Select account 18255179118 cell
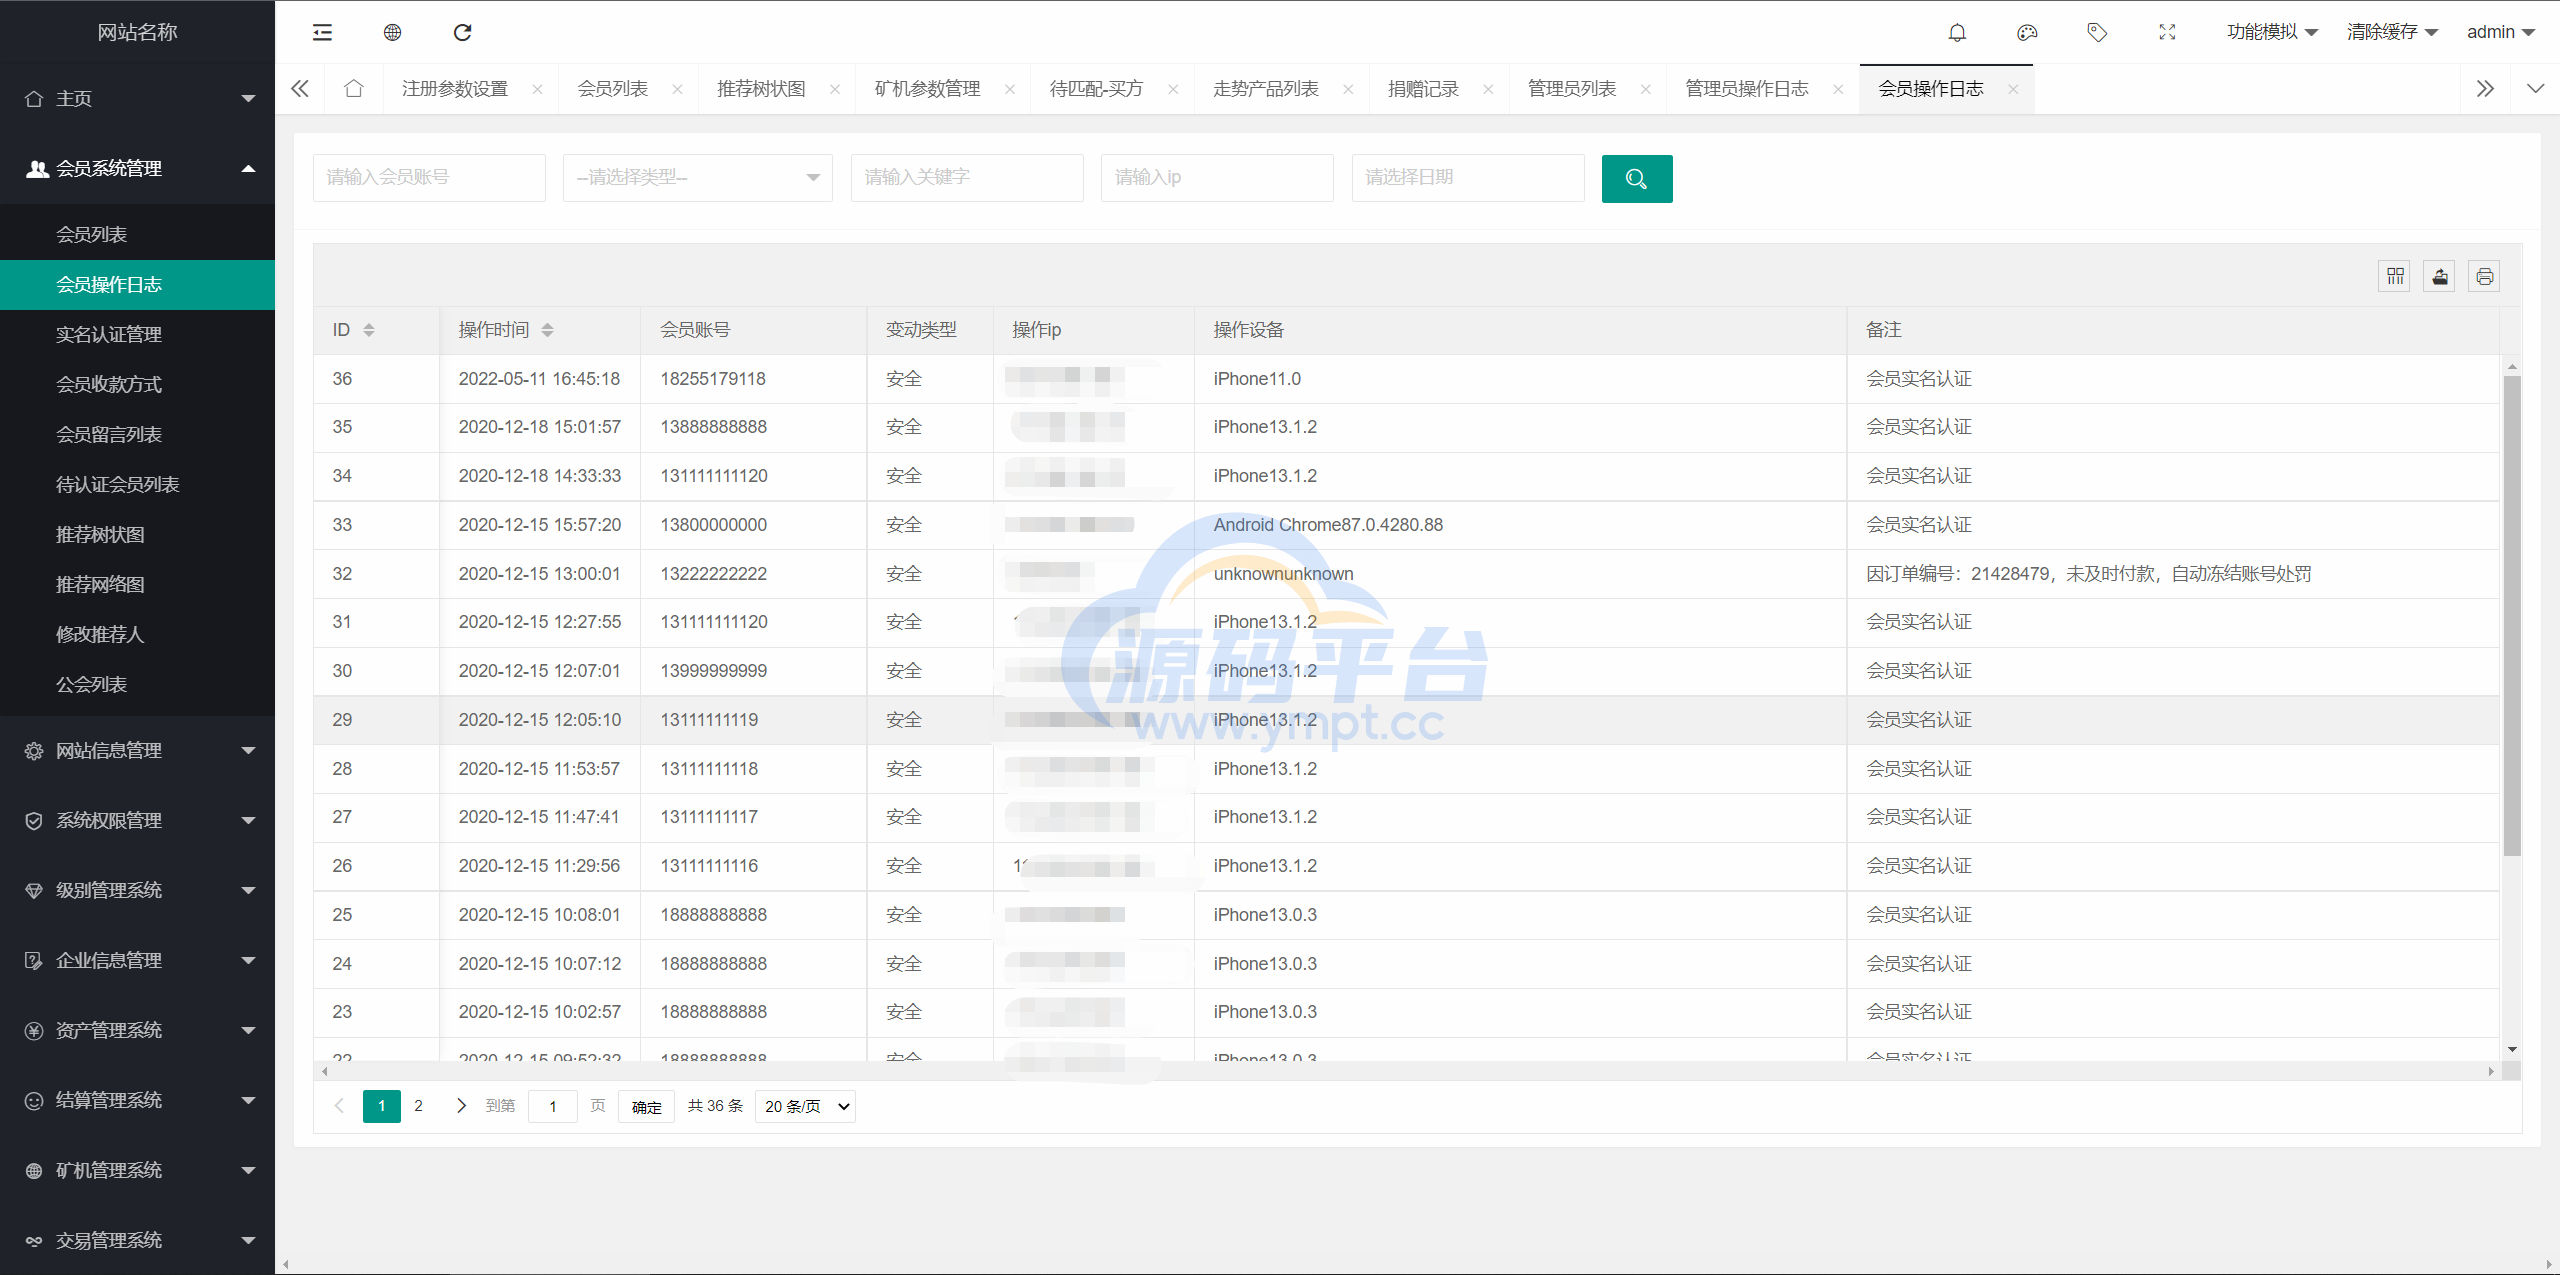Image resolution: width=2560 pixels, height=1275 pixels. tap(753, 379)
